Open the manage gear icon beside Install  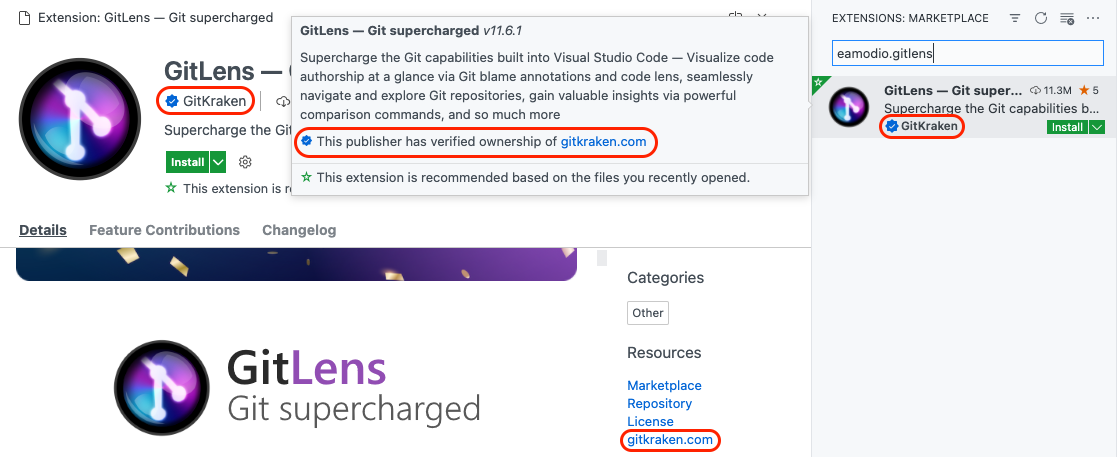[246, 162]
